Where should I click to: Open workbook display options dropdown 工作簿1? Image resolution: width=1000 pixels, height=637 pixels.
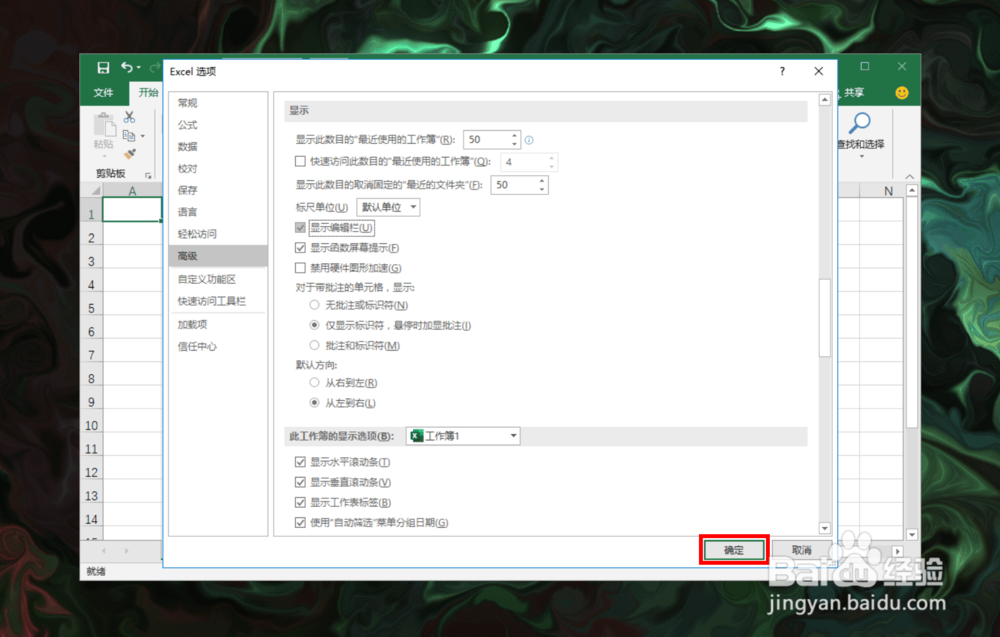pos(463,436)
